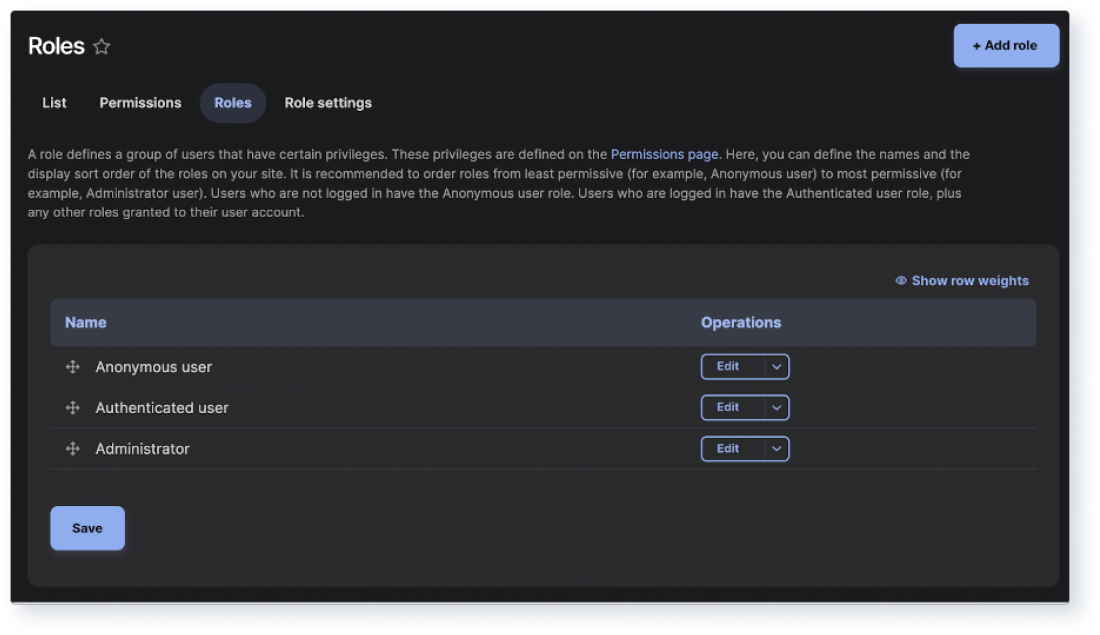
Task: Click the star icon beside Roles heading
Action: coord(100,46)
